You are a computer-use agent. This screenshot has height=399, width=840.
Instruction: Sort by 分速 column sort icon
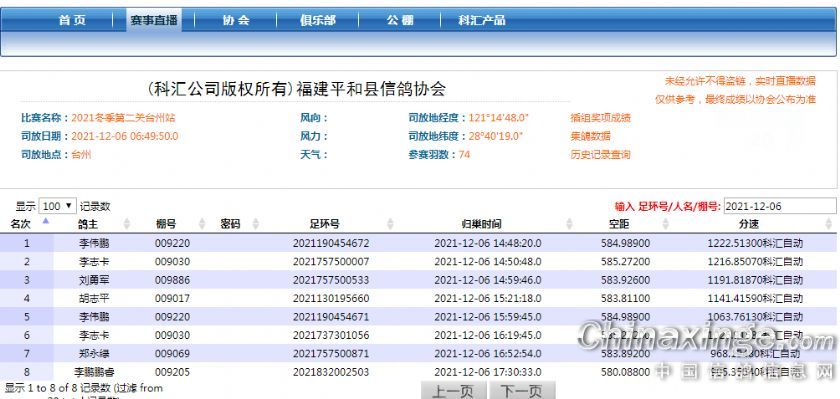[x=829, y=224]
